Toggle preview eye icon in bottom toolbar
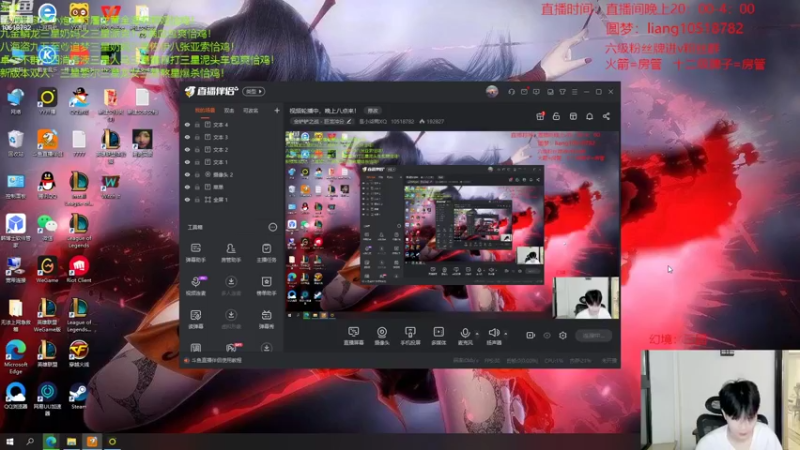800x450 pixels. click(547, 335)
